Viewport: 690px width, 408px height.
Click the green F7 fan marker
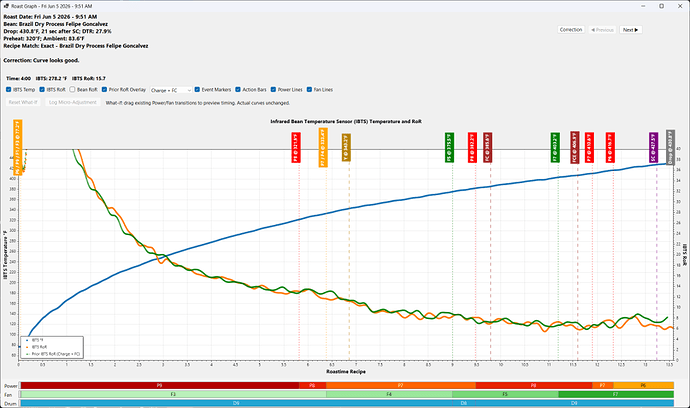[555, 147]
